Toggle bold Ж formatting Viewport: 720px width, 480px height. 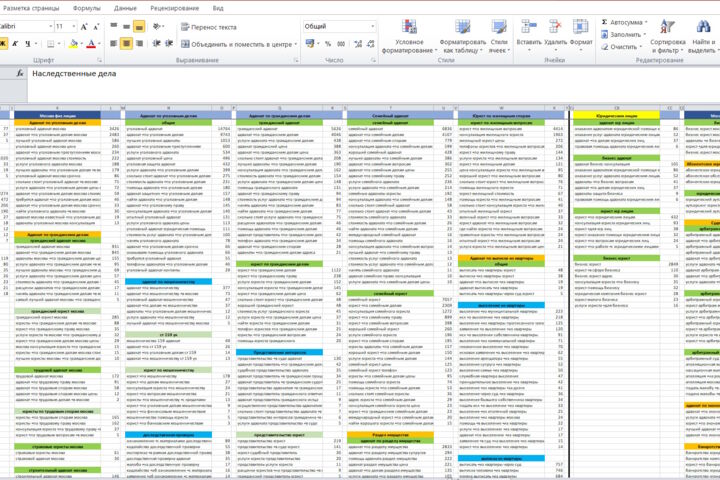click(x=3, y=44)
